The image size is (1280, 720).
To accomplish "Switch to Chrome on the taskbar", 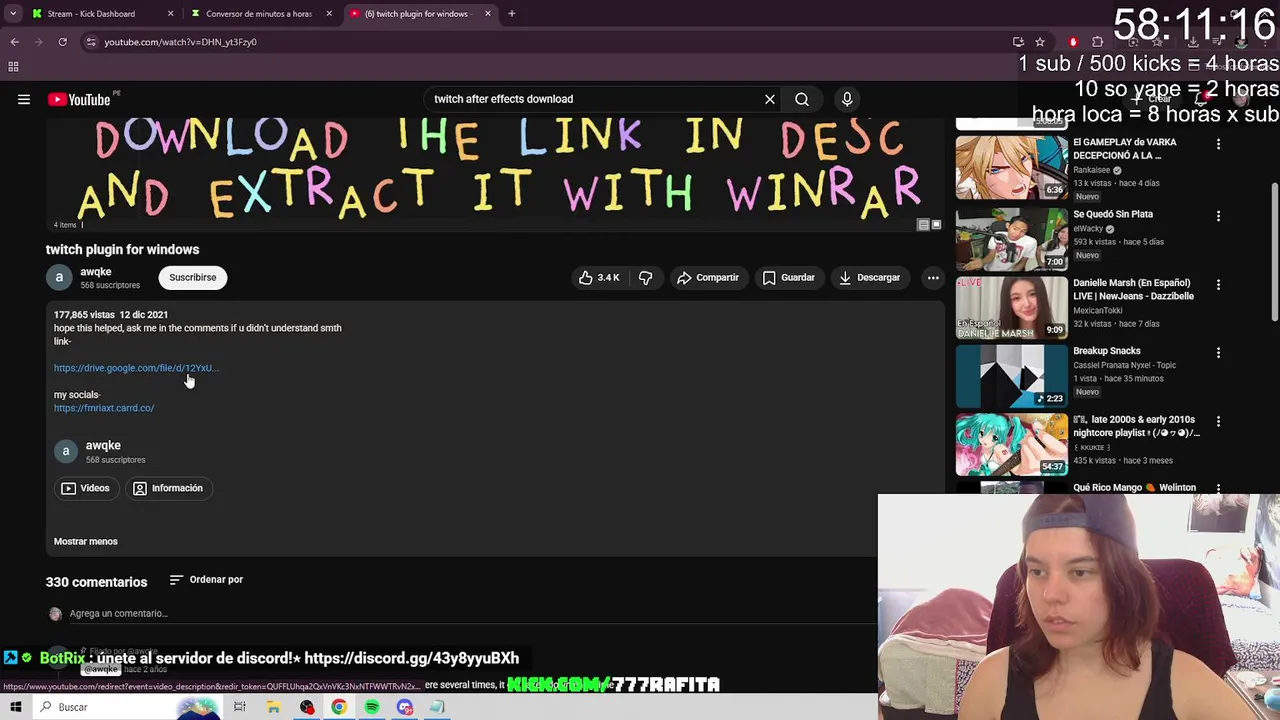I will 339,707.
